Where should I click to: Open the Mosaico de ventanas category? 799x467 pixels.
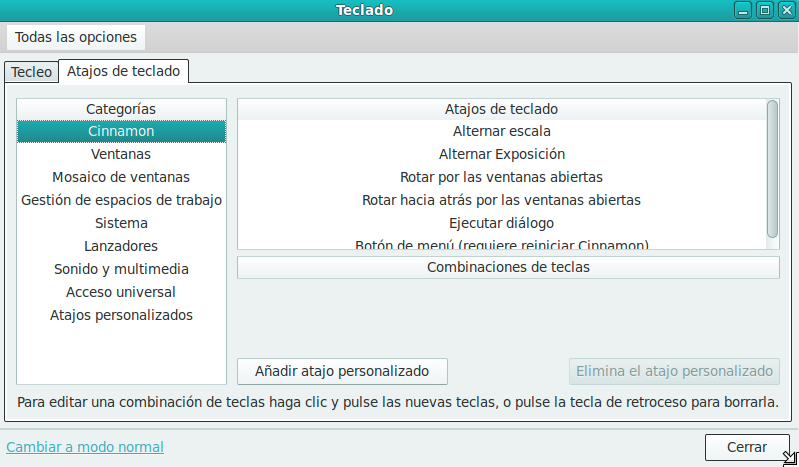point(121,177)
